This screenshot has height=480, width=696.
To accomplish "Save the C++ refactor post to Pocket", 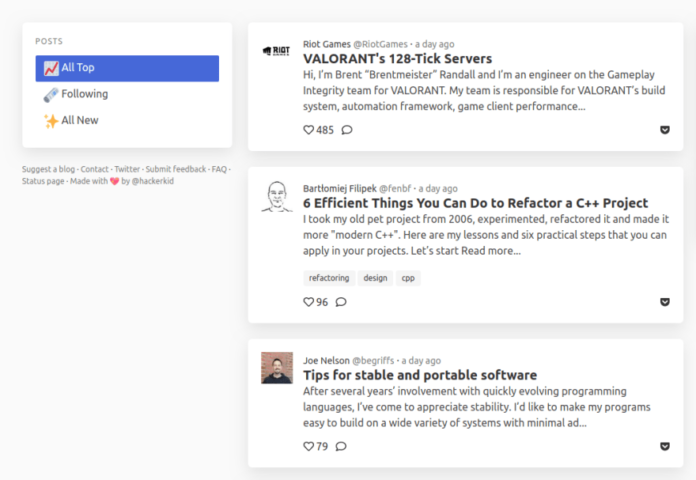I will [x=664, y=302].
